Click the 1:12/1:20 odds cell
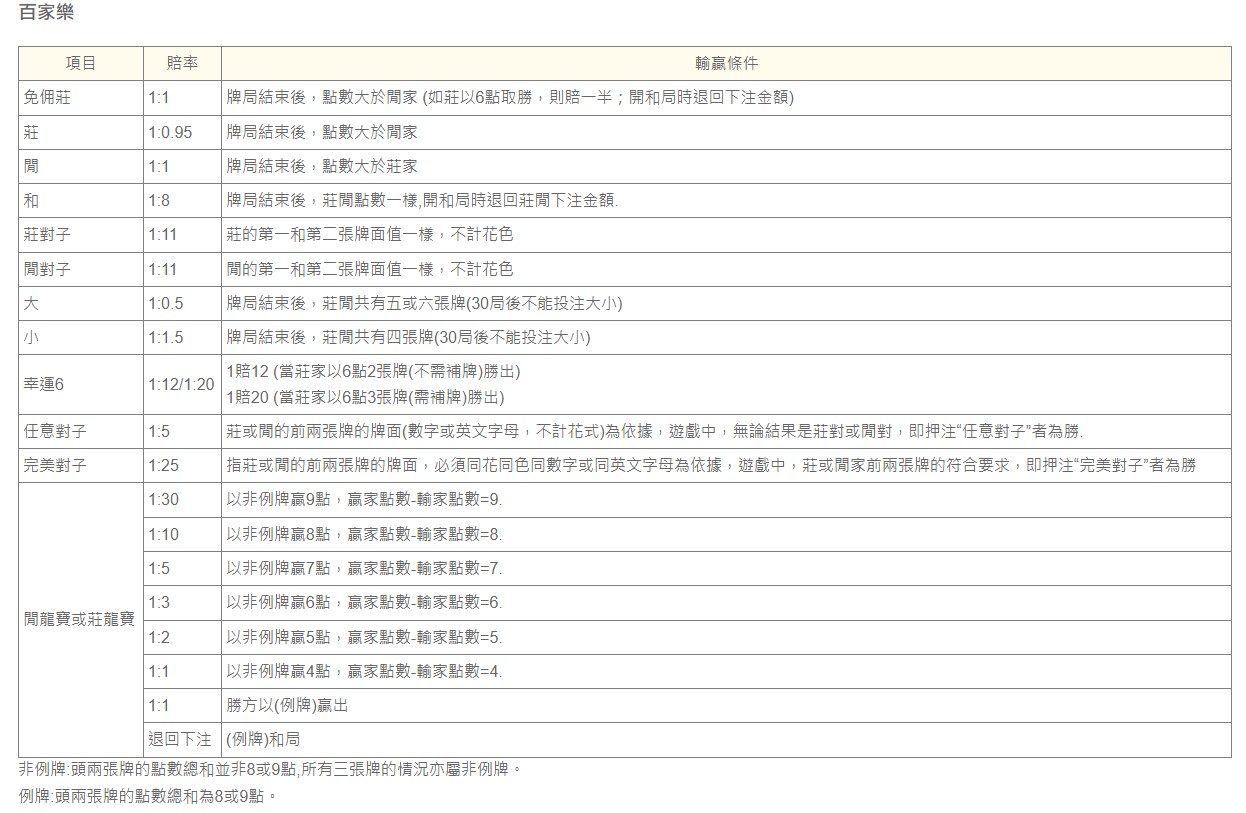The width and height of the screenshot is (1246, 813). tap(181, 384)
